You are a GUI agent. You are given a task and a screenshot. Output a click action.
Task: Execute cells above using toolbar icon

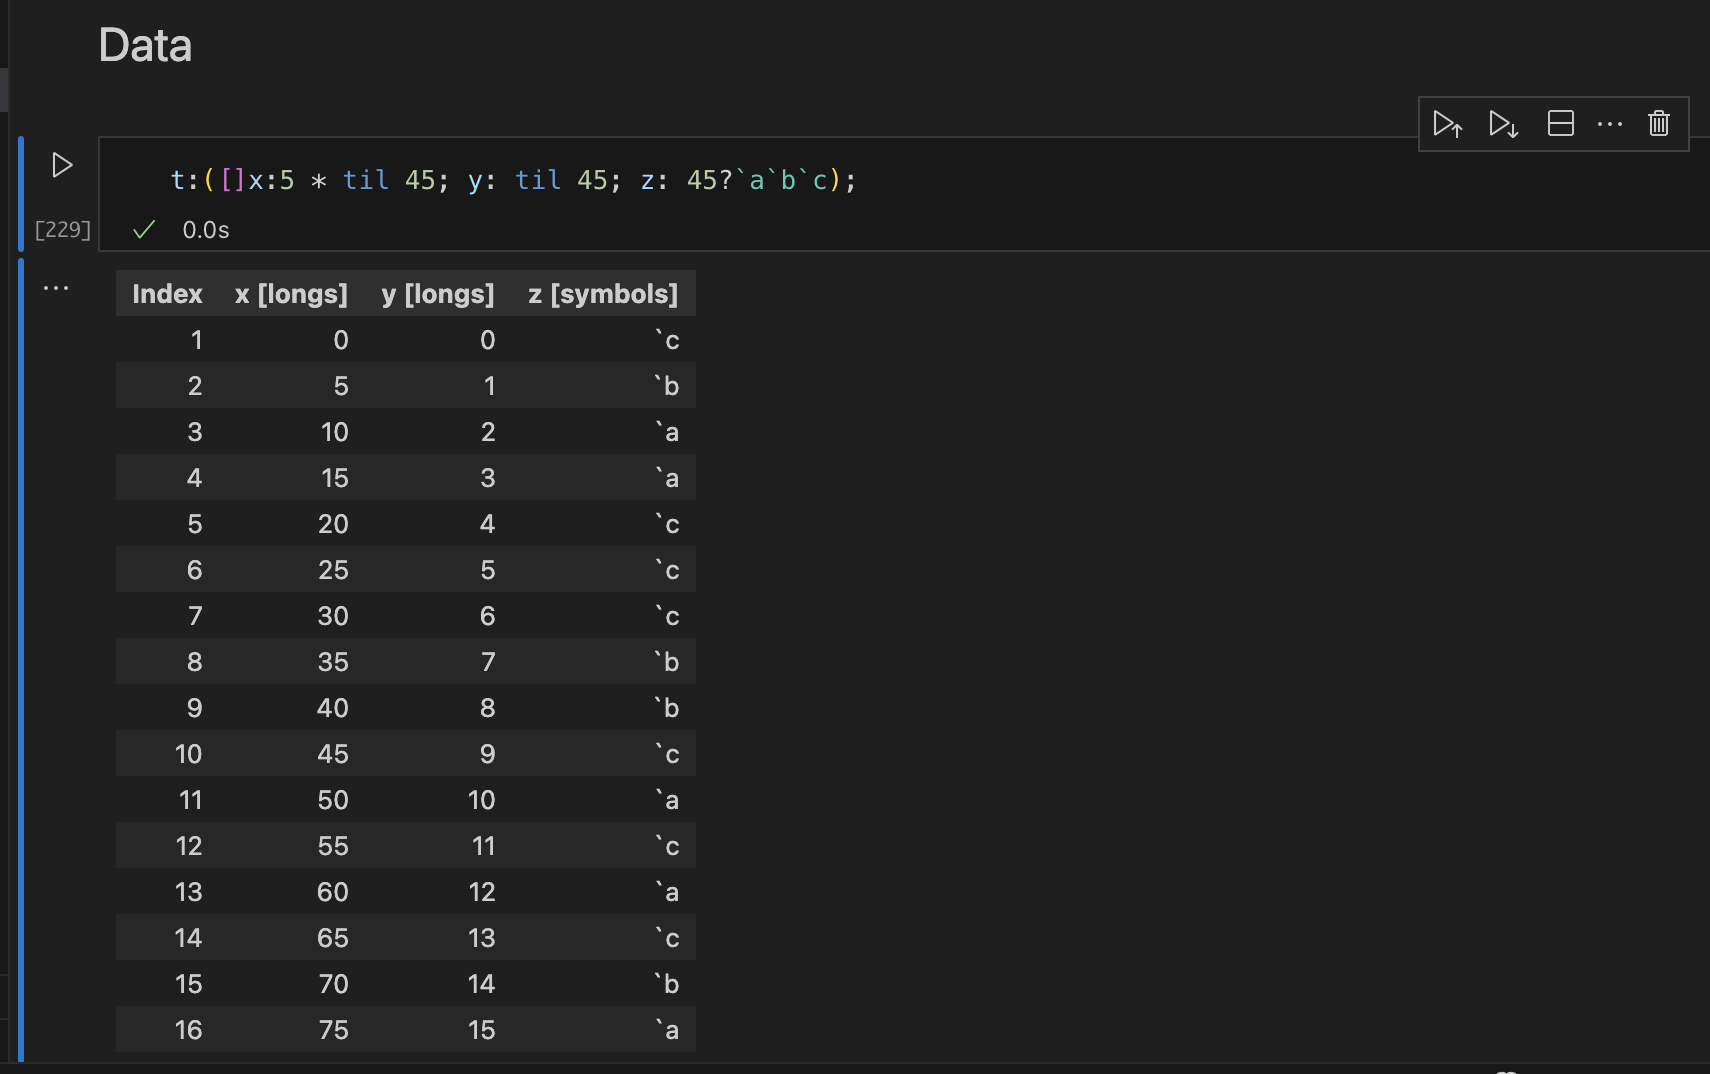point(1449,123)
